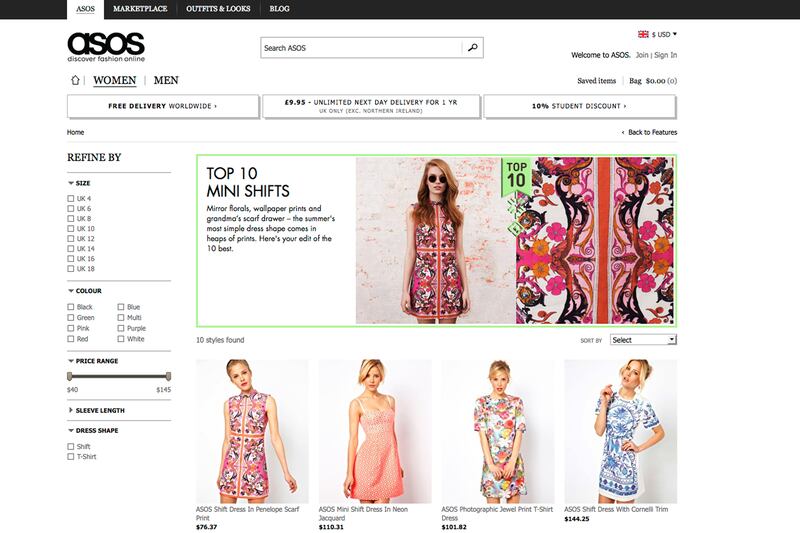Click the search magnifying glass icon
The height and width of the screenshot is (533, 800).
[x=473, y=47]
